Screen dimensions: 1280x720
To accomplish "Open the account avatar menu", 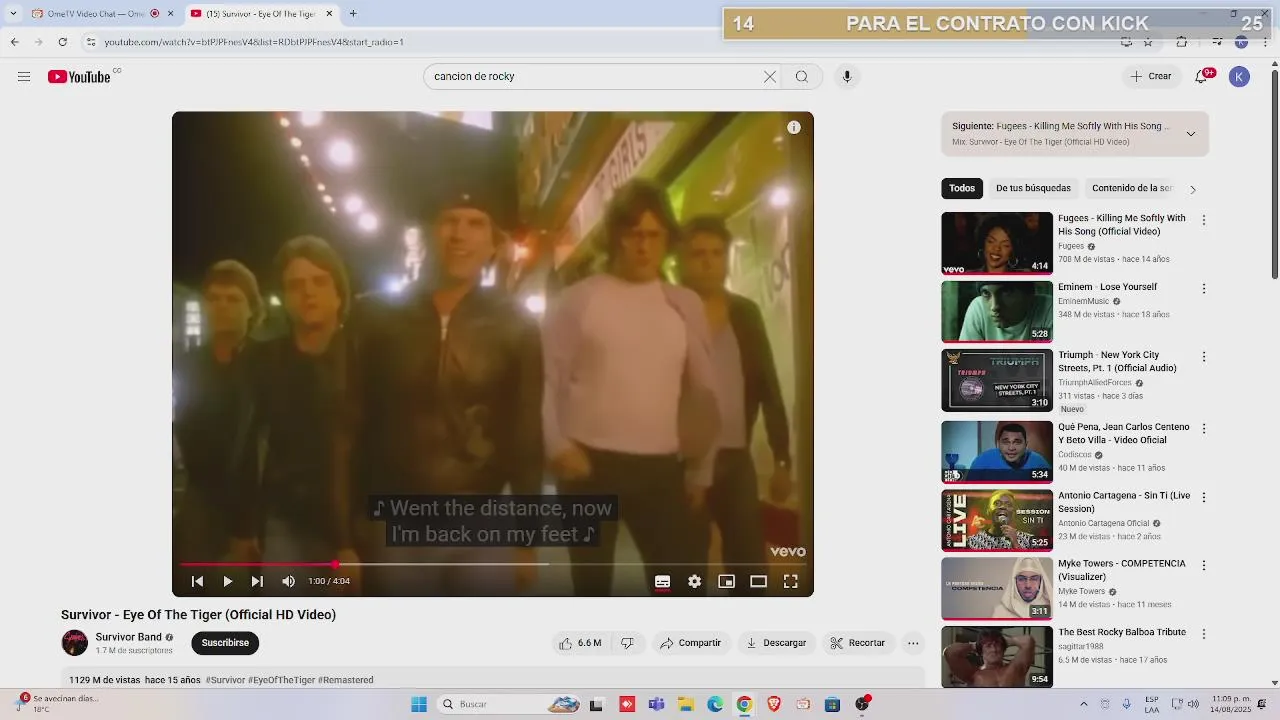I will [1239, 77].
